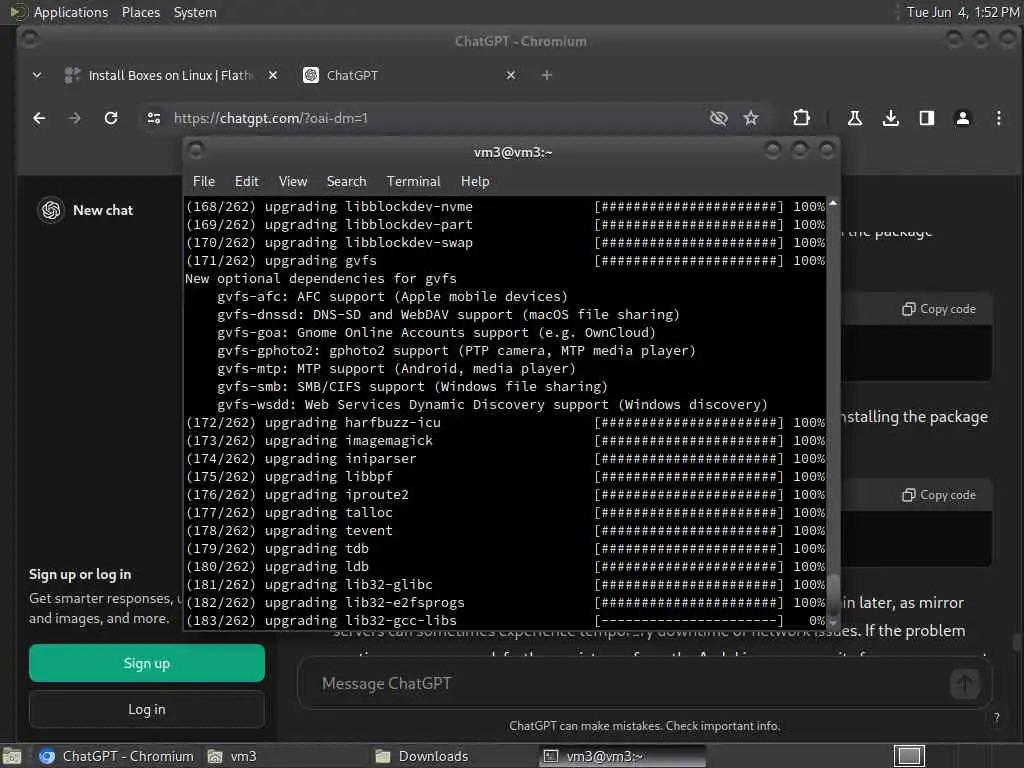Expand the tab search chevron
1024x768 pixels.
pyautogui.click(x=37, y=75)
